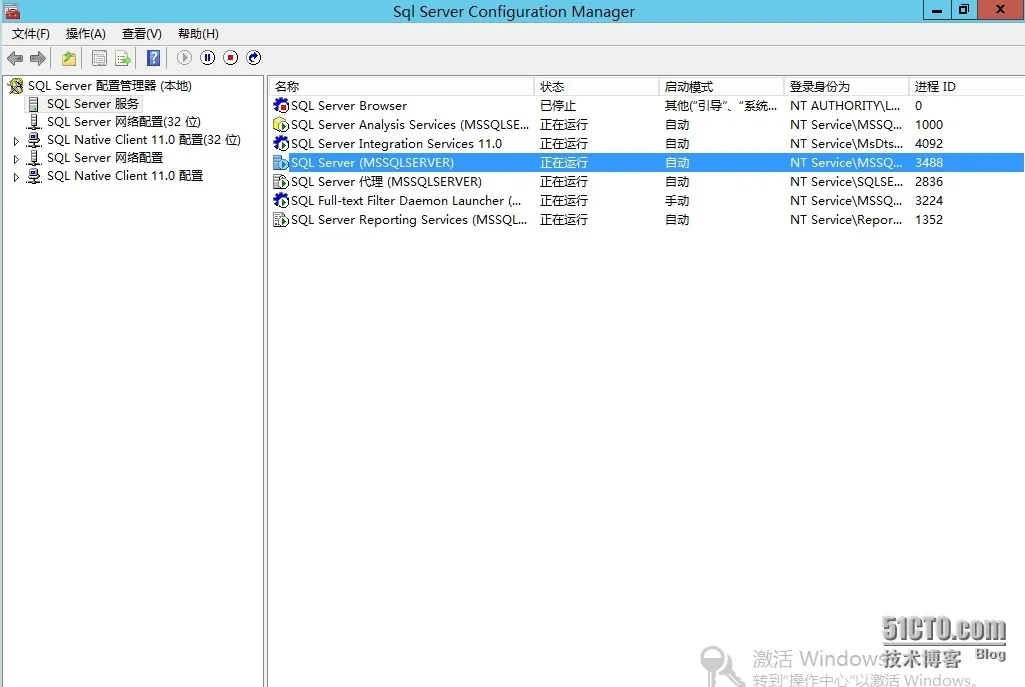Click the Export list toolbar icon
The image size is (1025, 687).
coord(122,58)
